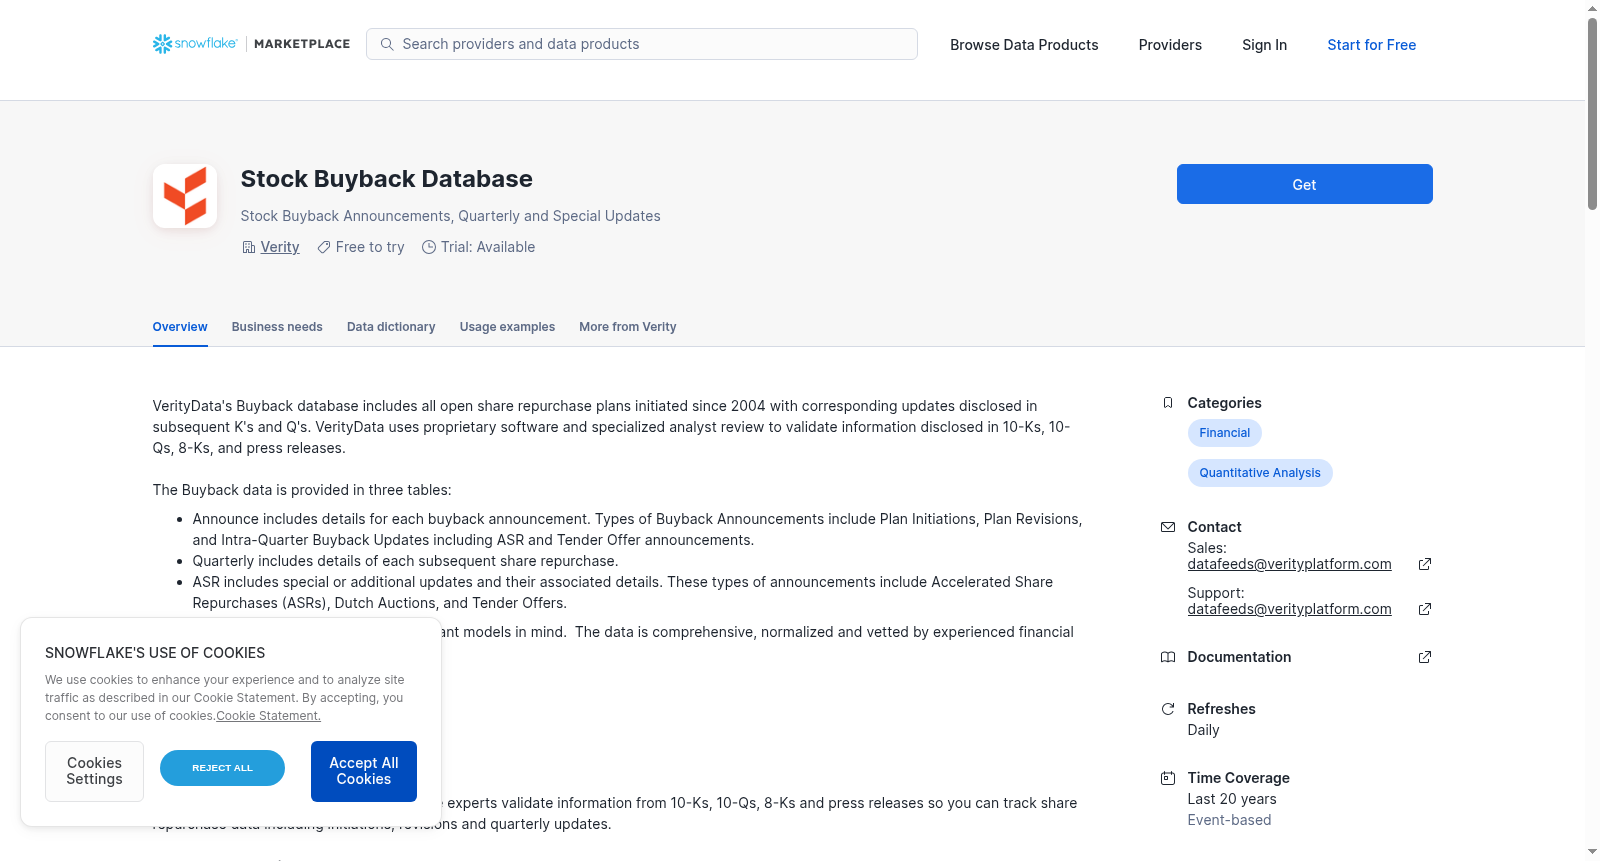Viewport: 1600px width, 861px height.
Task: Click the search providers and data products field
Action: [642, 44]
